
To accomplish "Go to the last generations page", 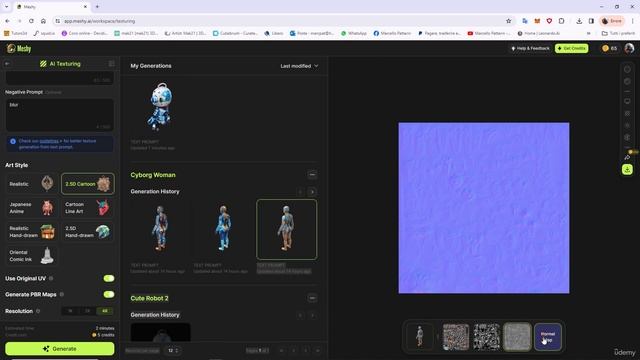I will [318, 350].
